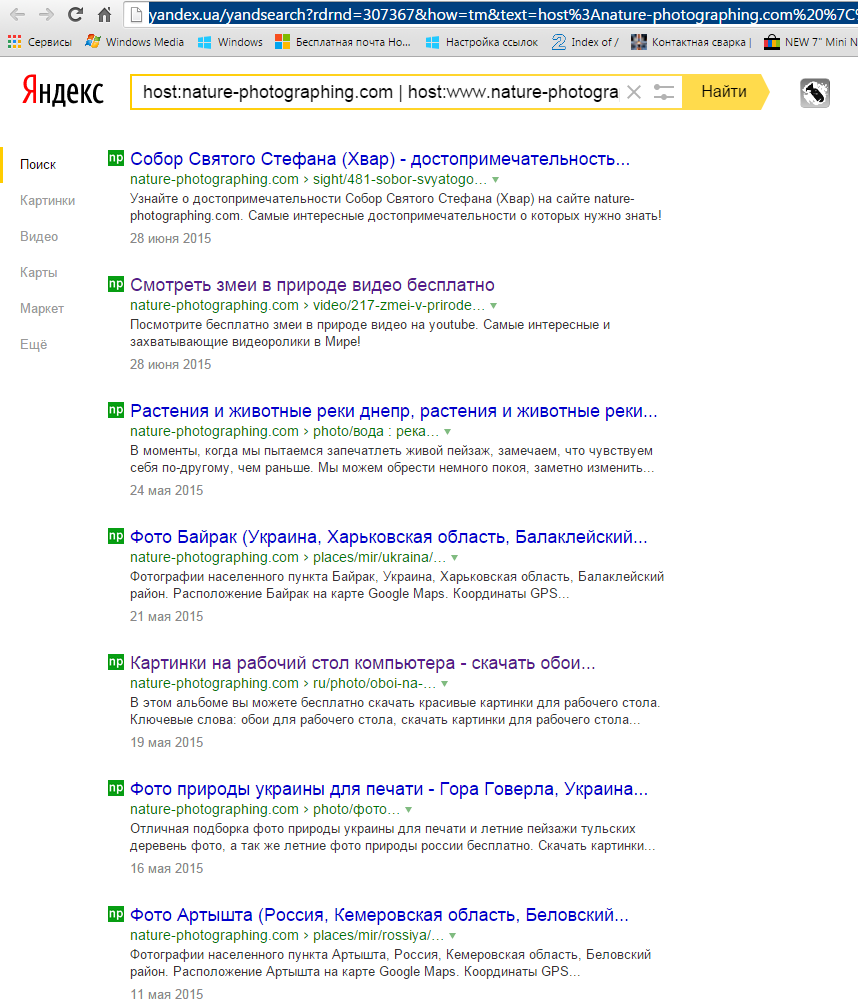The height and width of the screenshot is (1005, 858).
Task: Reload the page with the refresh icon
Action: 75,15
